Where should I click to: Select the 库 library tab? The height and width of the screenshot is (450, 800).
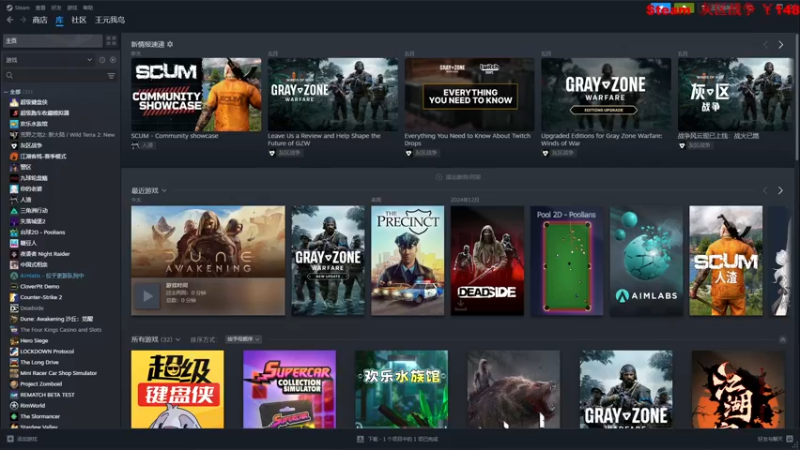click(59, 20)
